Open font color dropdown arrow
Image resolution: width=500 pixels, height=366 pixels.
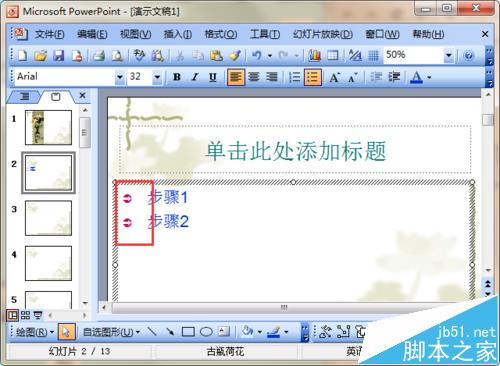(429, 77)
